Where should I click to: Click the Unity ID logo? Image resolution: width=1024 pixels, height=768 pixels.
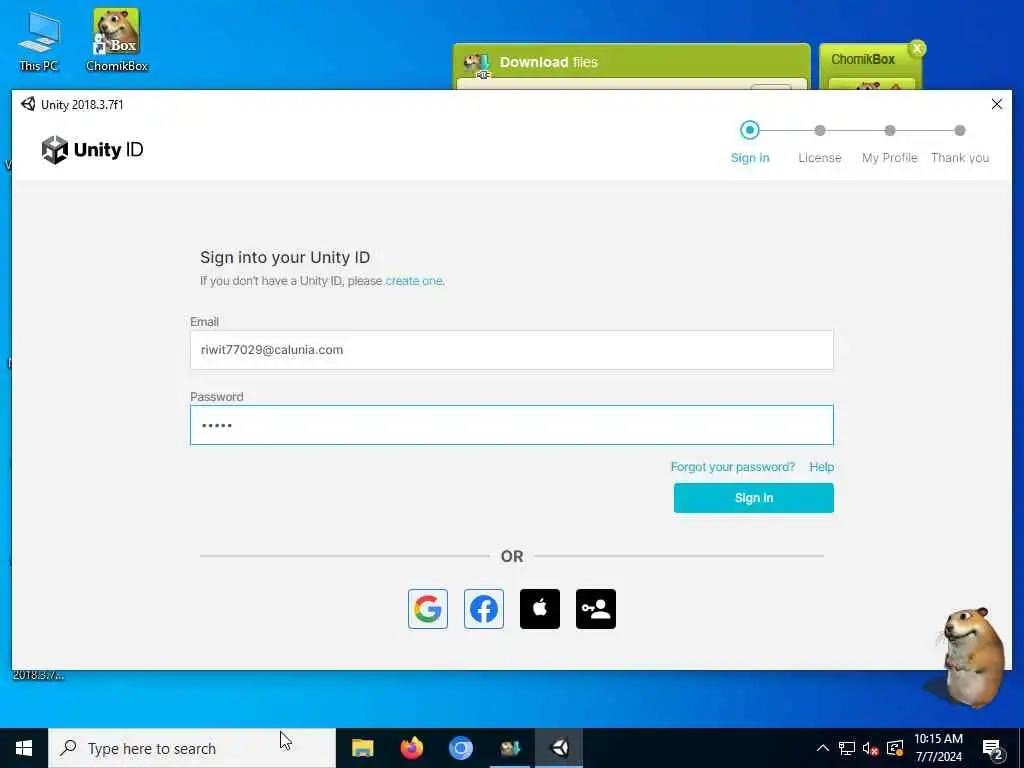point(92,150)
